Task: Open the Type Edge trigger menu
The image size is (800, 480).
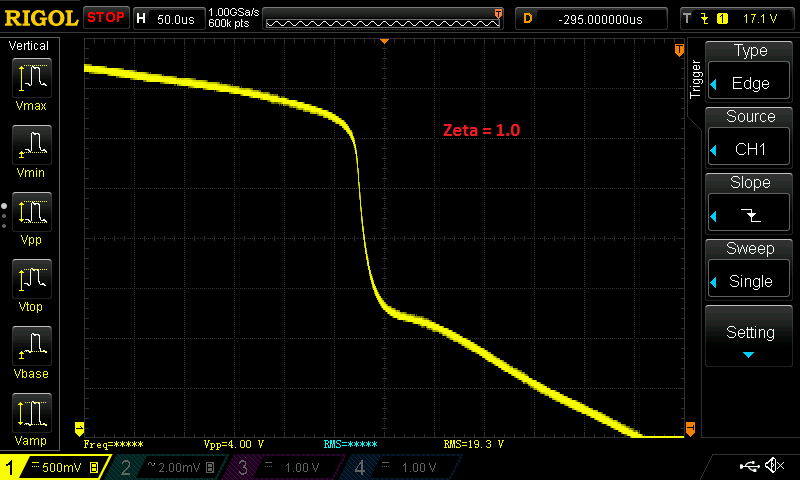Action: [x=748, y=71]
